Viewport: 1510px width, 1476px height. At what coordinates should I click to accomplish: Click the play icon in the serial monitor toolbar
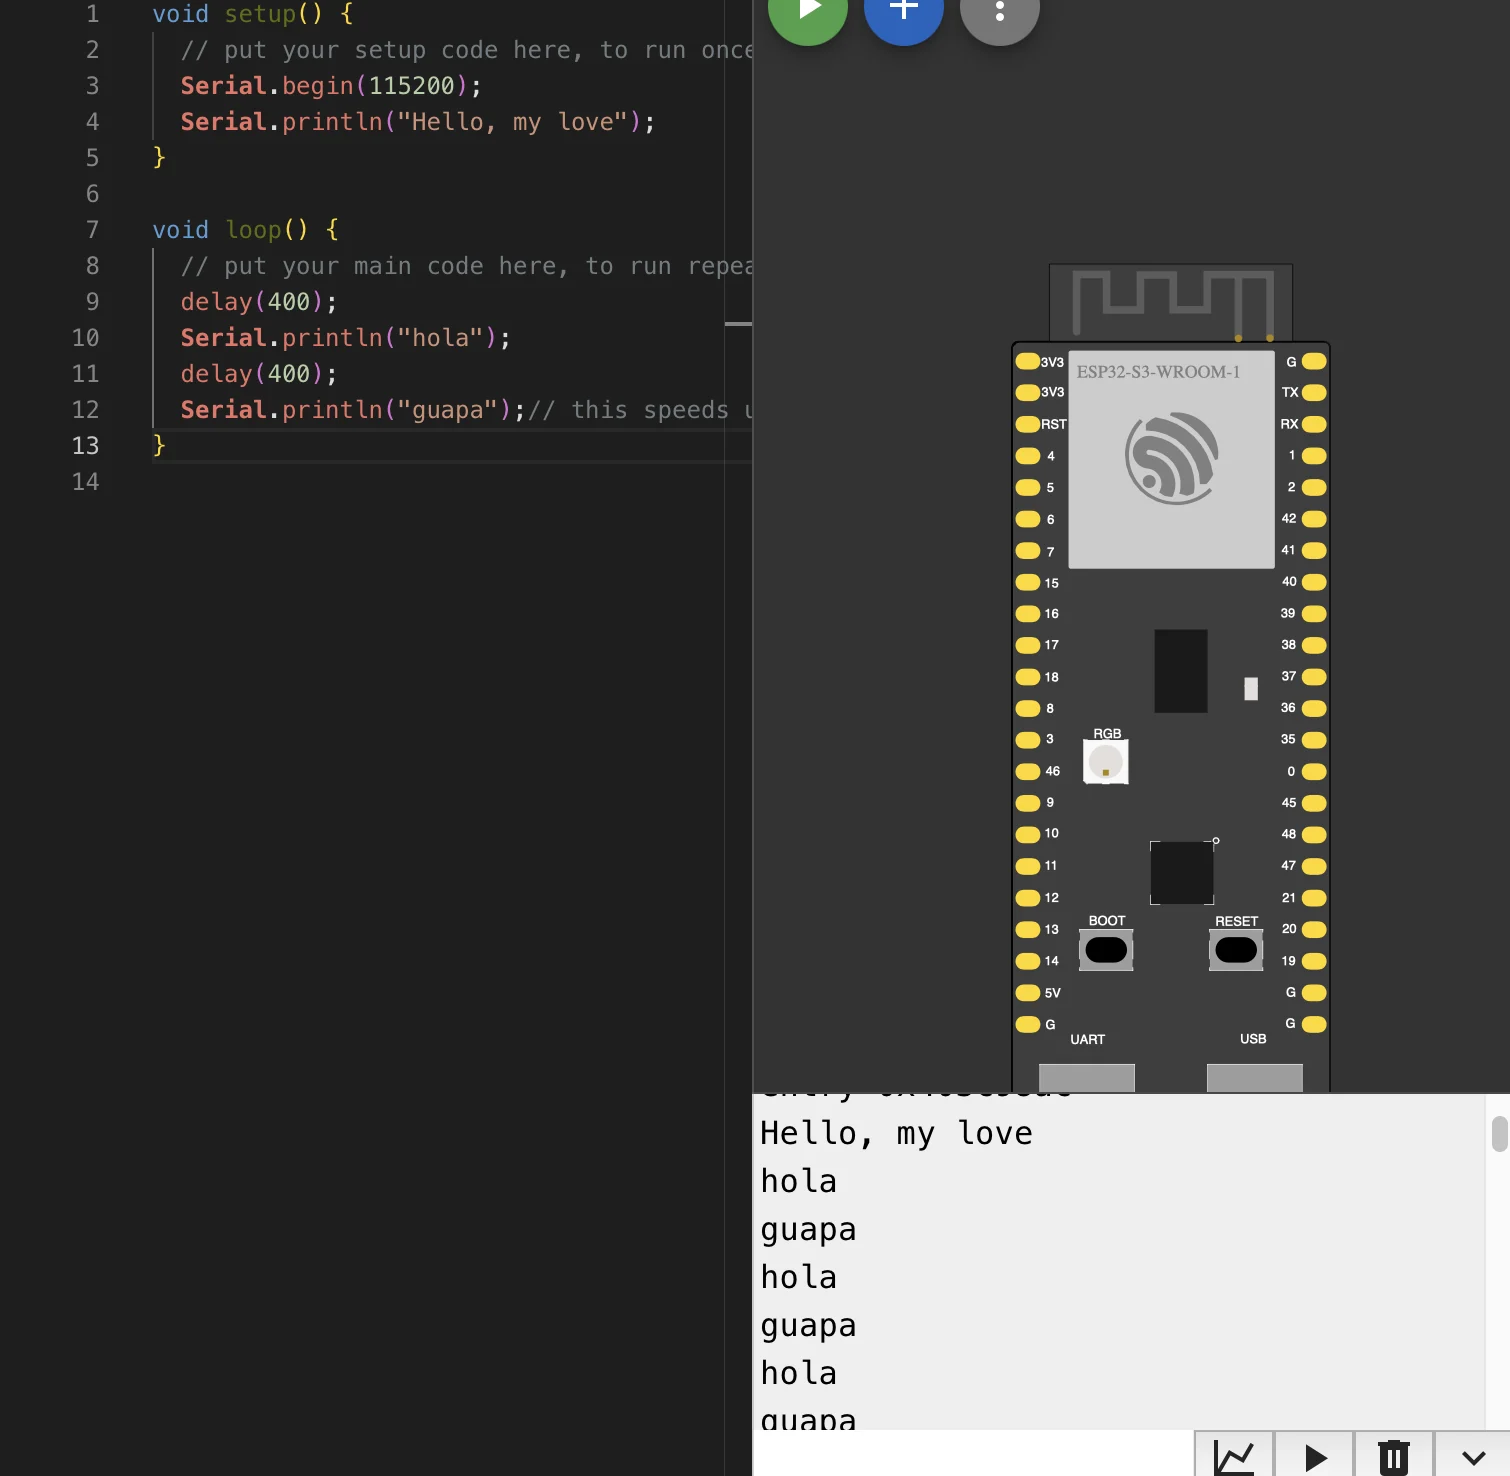1315,1456
